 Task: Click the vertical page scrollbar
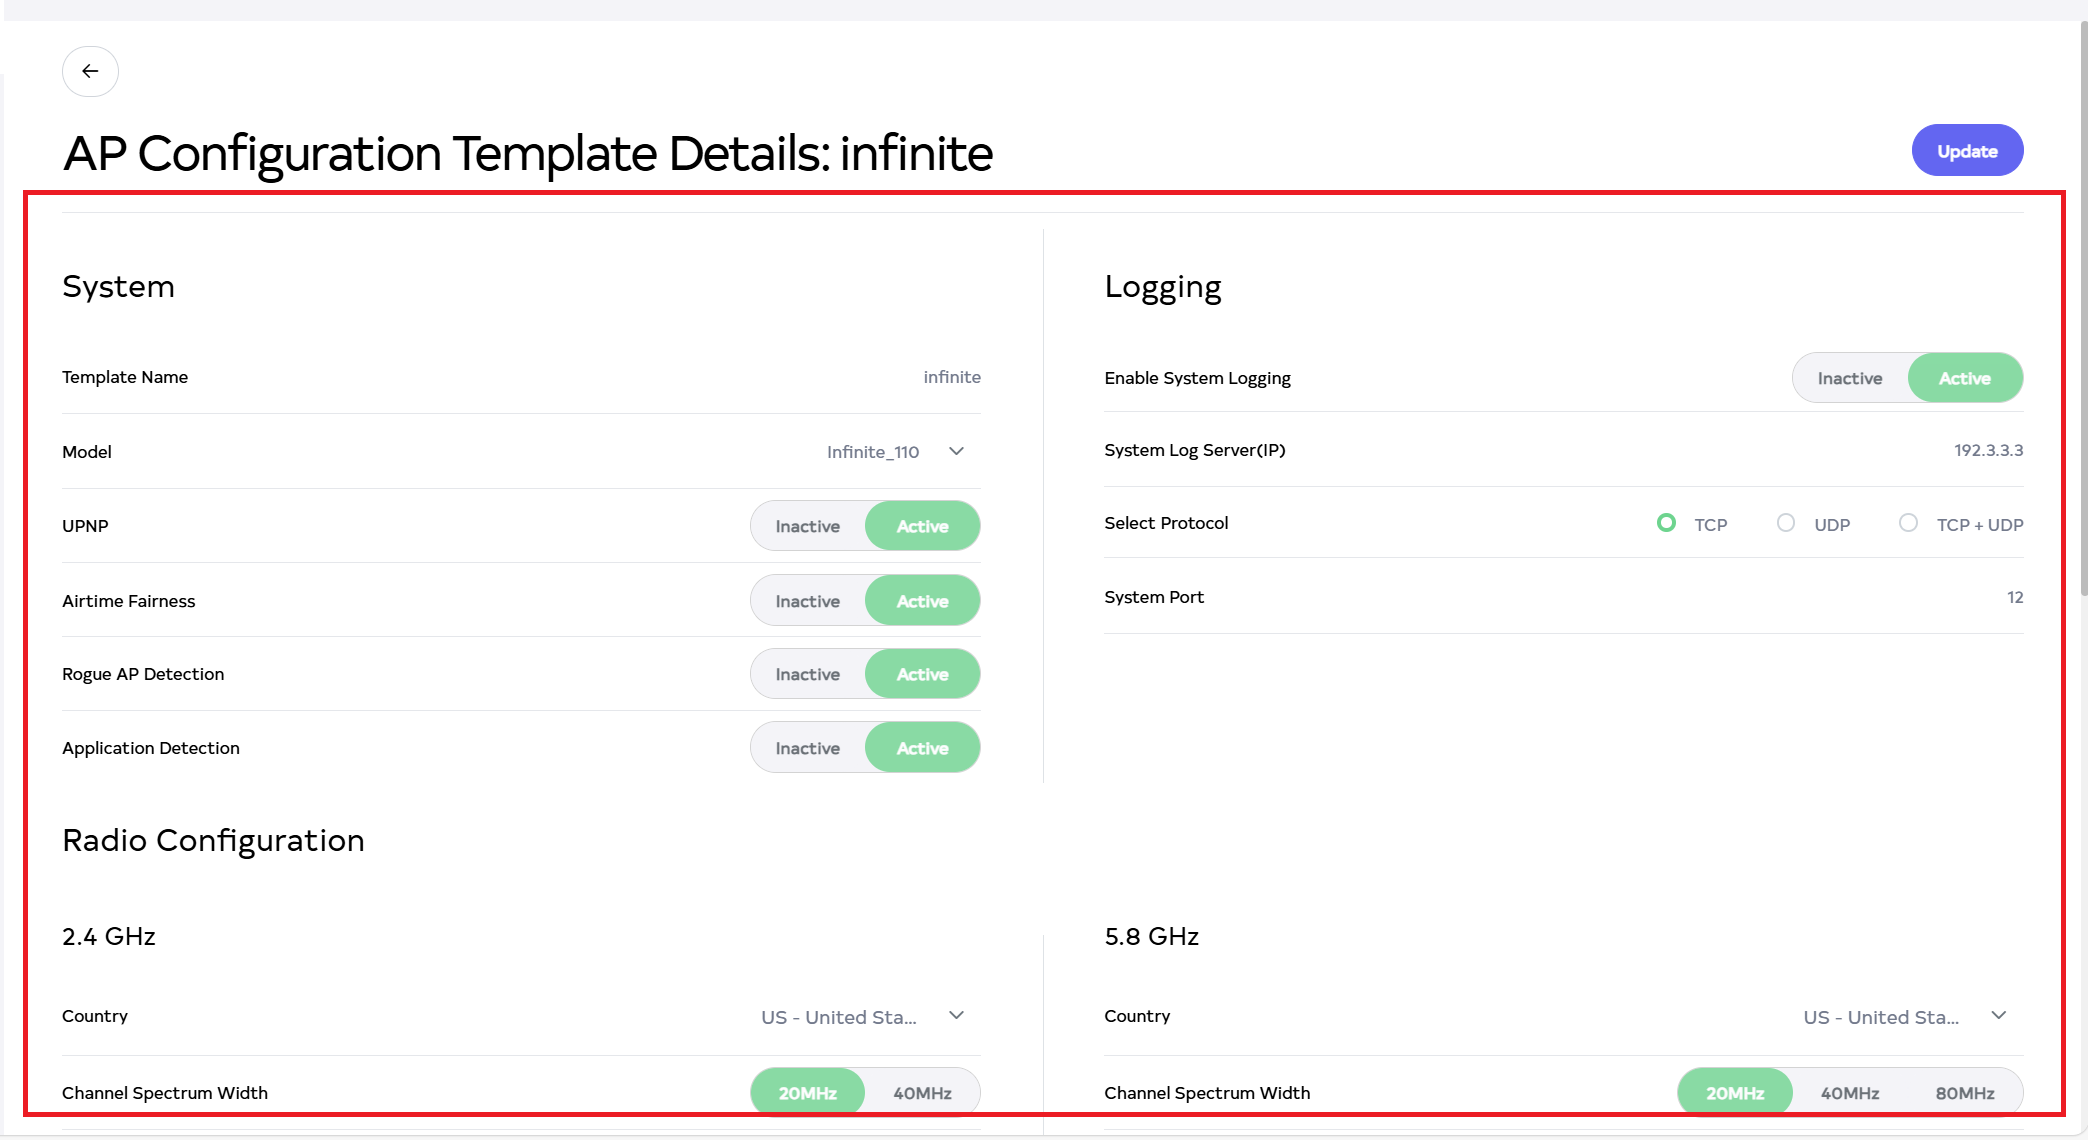pos(2083,300)
